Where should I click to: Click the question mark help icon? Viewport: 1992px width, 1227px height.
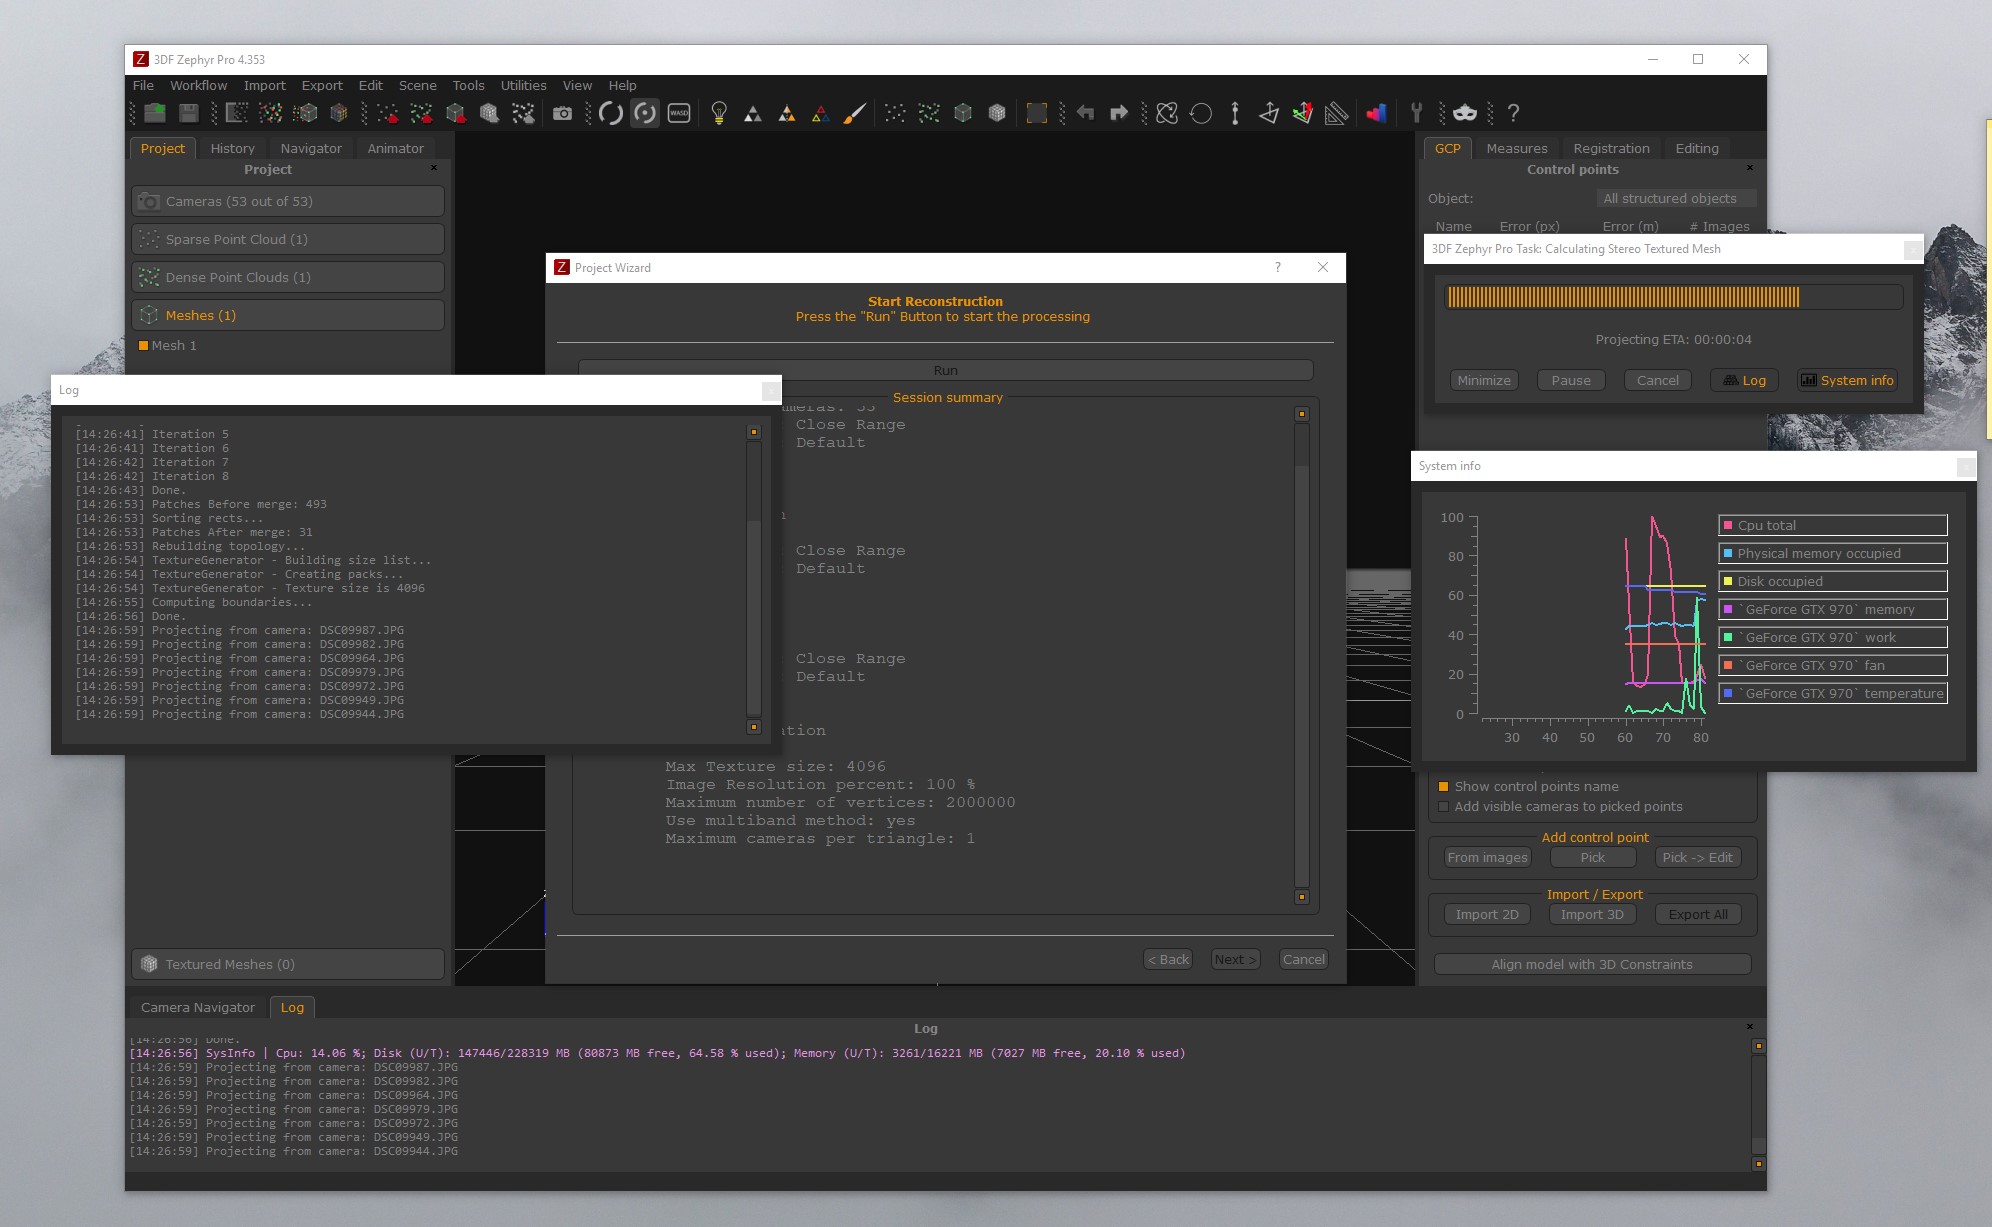1513,113
